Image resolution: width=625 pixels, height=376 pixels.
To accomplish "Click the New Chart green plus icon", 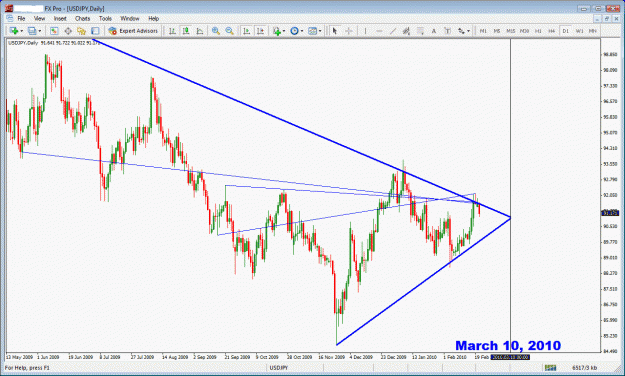I will point(14,31).
